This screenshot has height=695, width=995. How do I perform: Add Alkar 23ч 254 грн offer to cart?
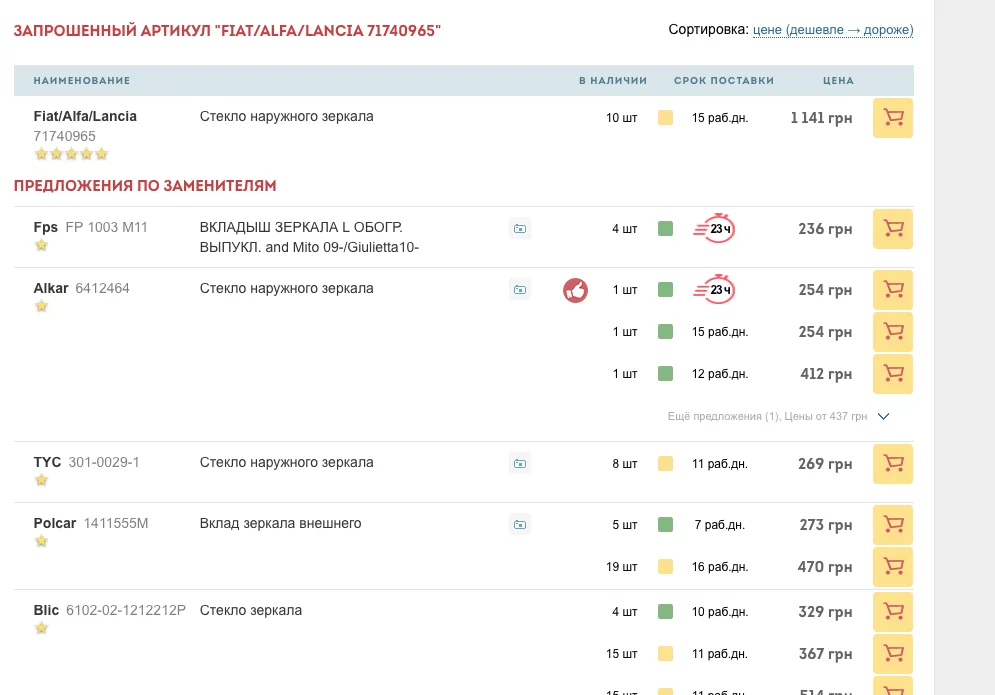coord(893,290)
